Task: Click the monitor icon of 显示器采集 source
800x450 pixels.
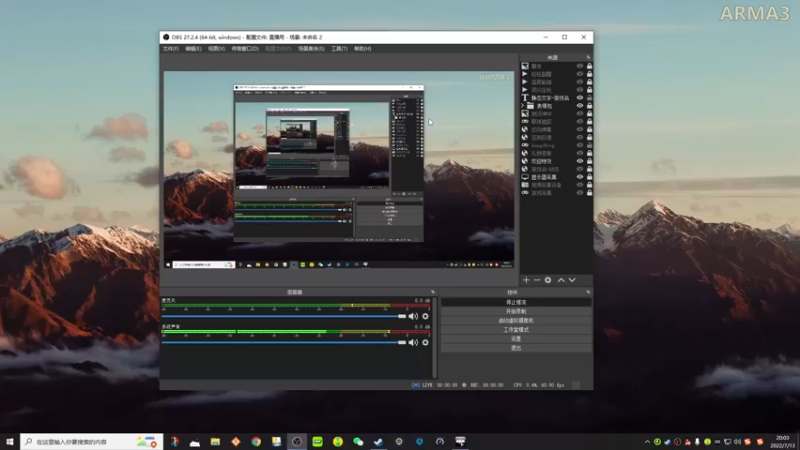Action: click(x=524, y=177)
